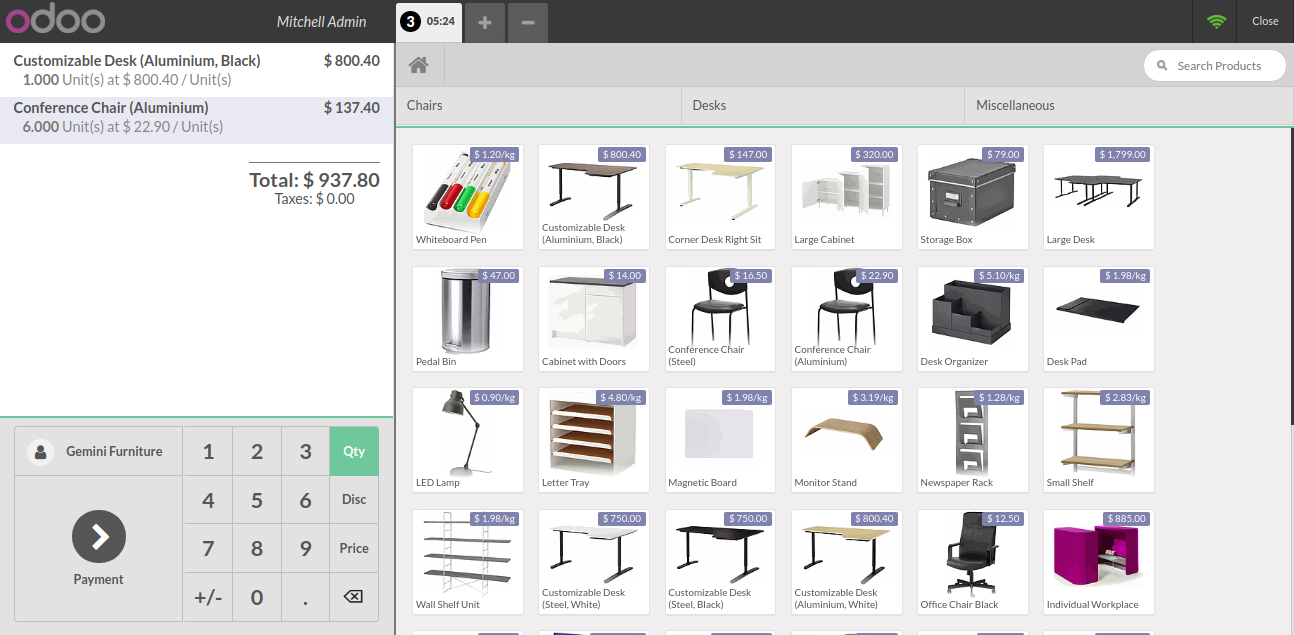The image size is (1294, 635).
Task: Add Customizable Desk (Aluminium, White) product
Action: pyautogui.click(x=846, y=562)
